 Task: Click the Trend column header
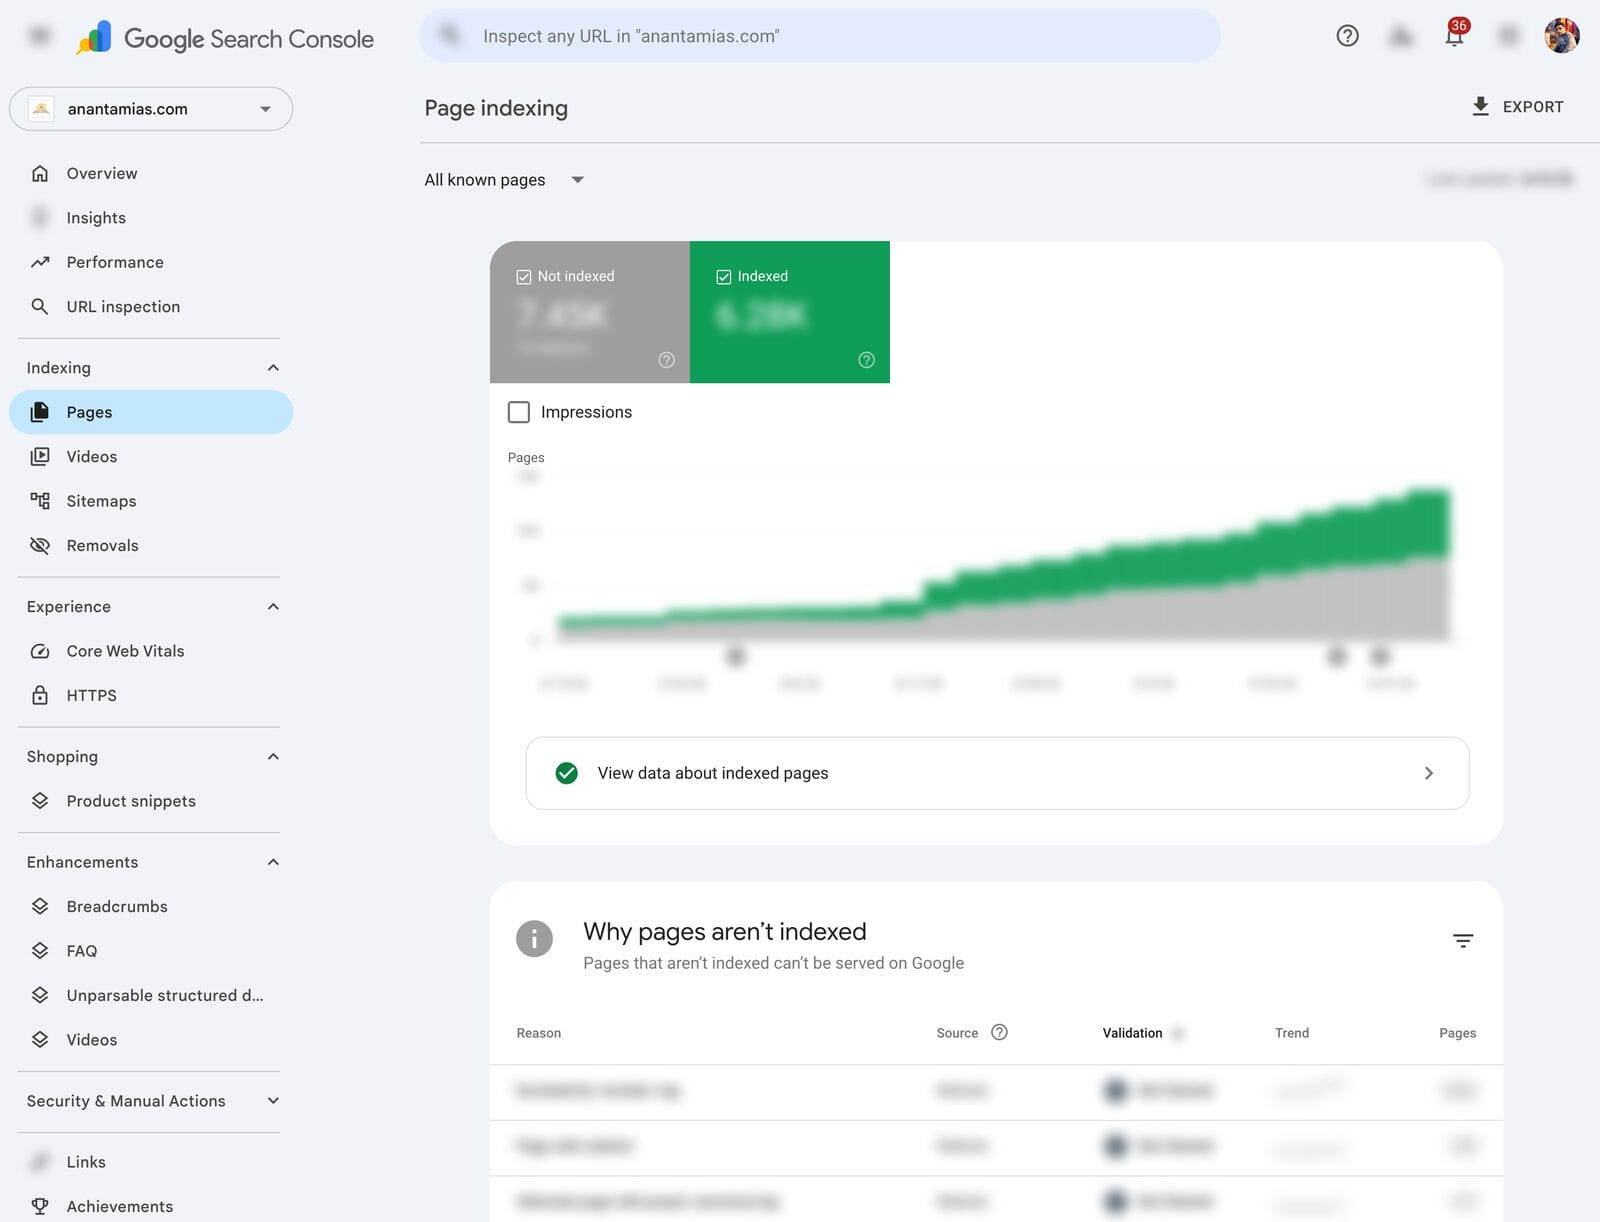[x=1292, y=1033]
